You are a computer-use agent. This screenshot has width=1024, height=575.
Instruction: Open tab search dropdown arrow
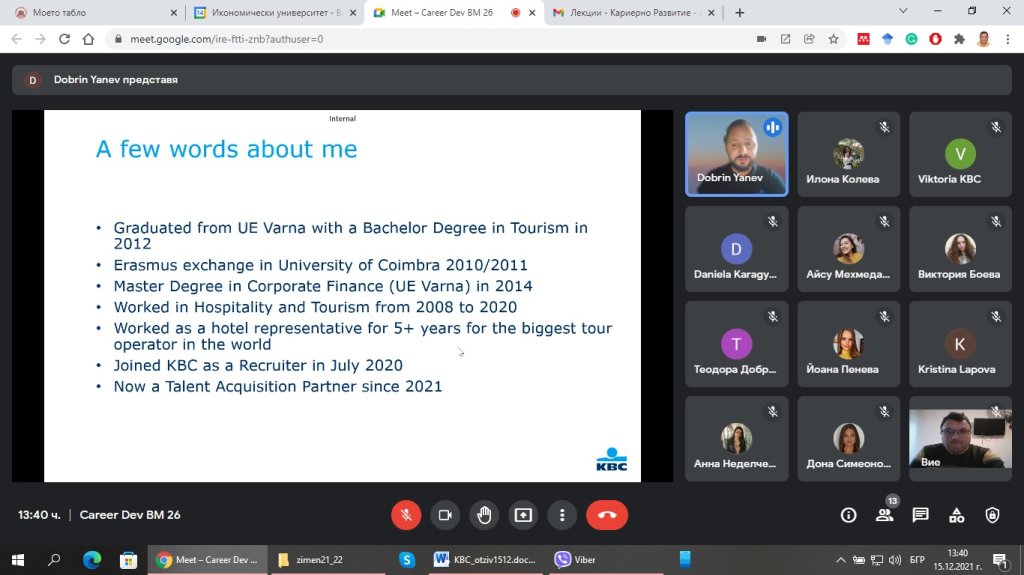(x=903, y=11)
